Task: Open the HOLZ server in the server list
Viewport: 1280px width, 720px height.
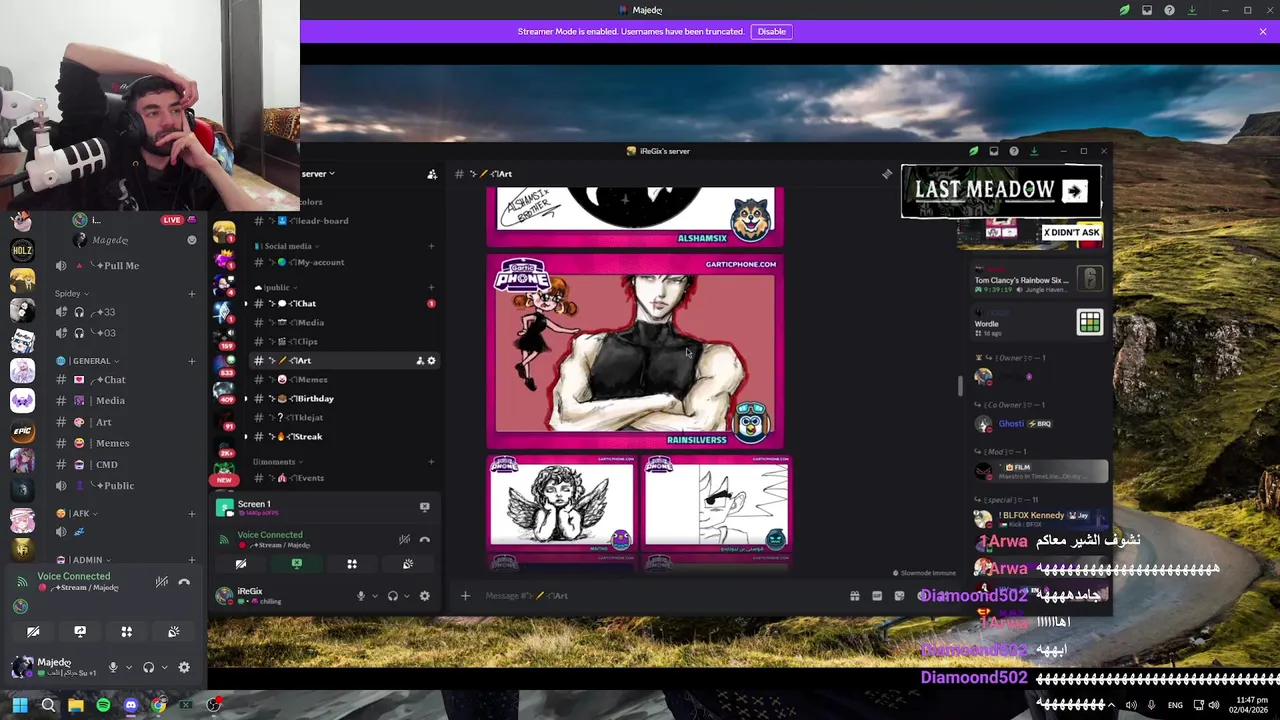Action: [x=22, y=250]
